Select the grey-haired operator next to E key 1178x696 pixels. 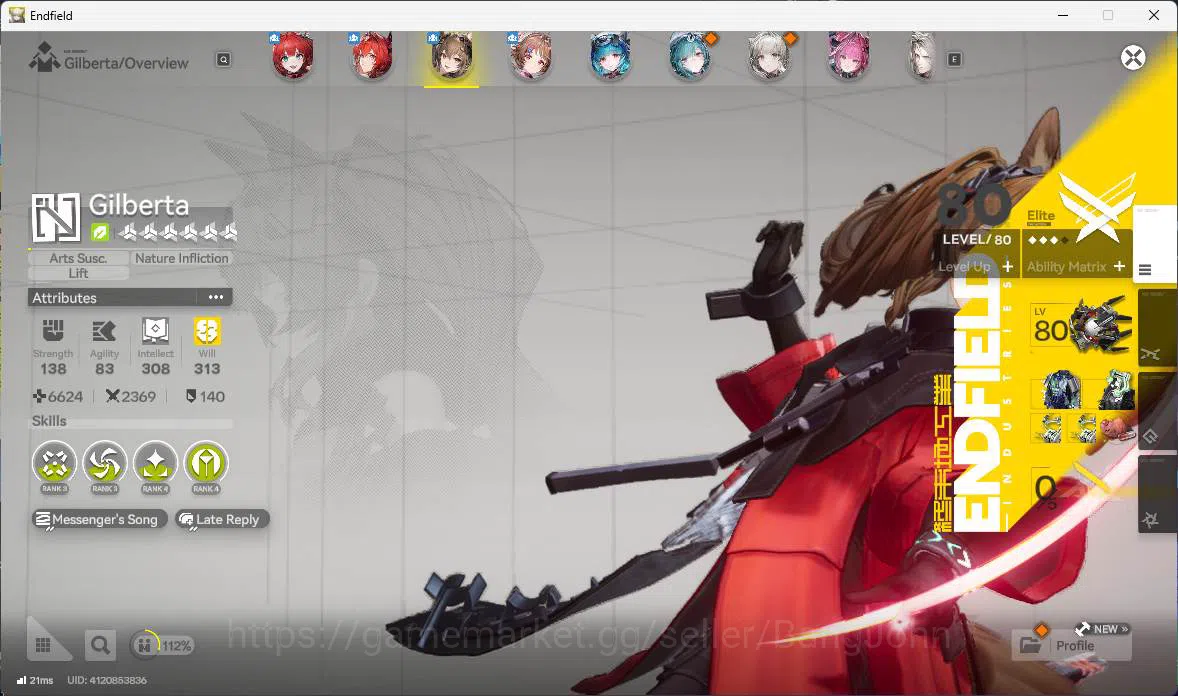pos(923,56)
